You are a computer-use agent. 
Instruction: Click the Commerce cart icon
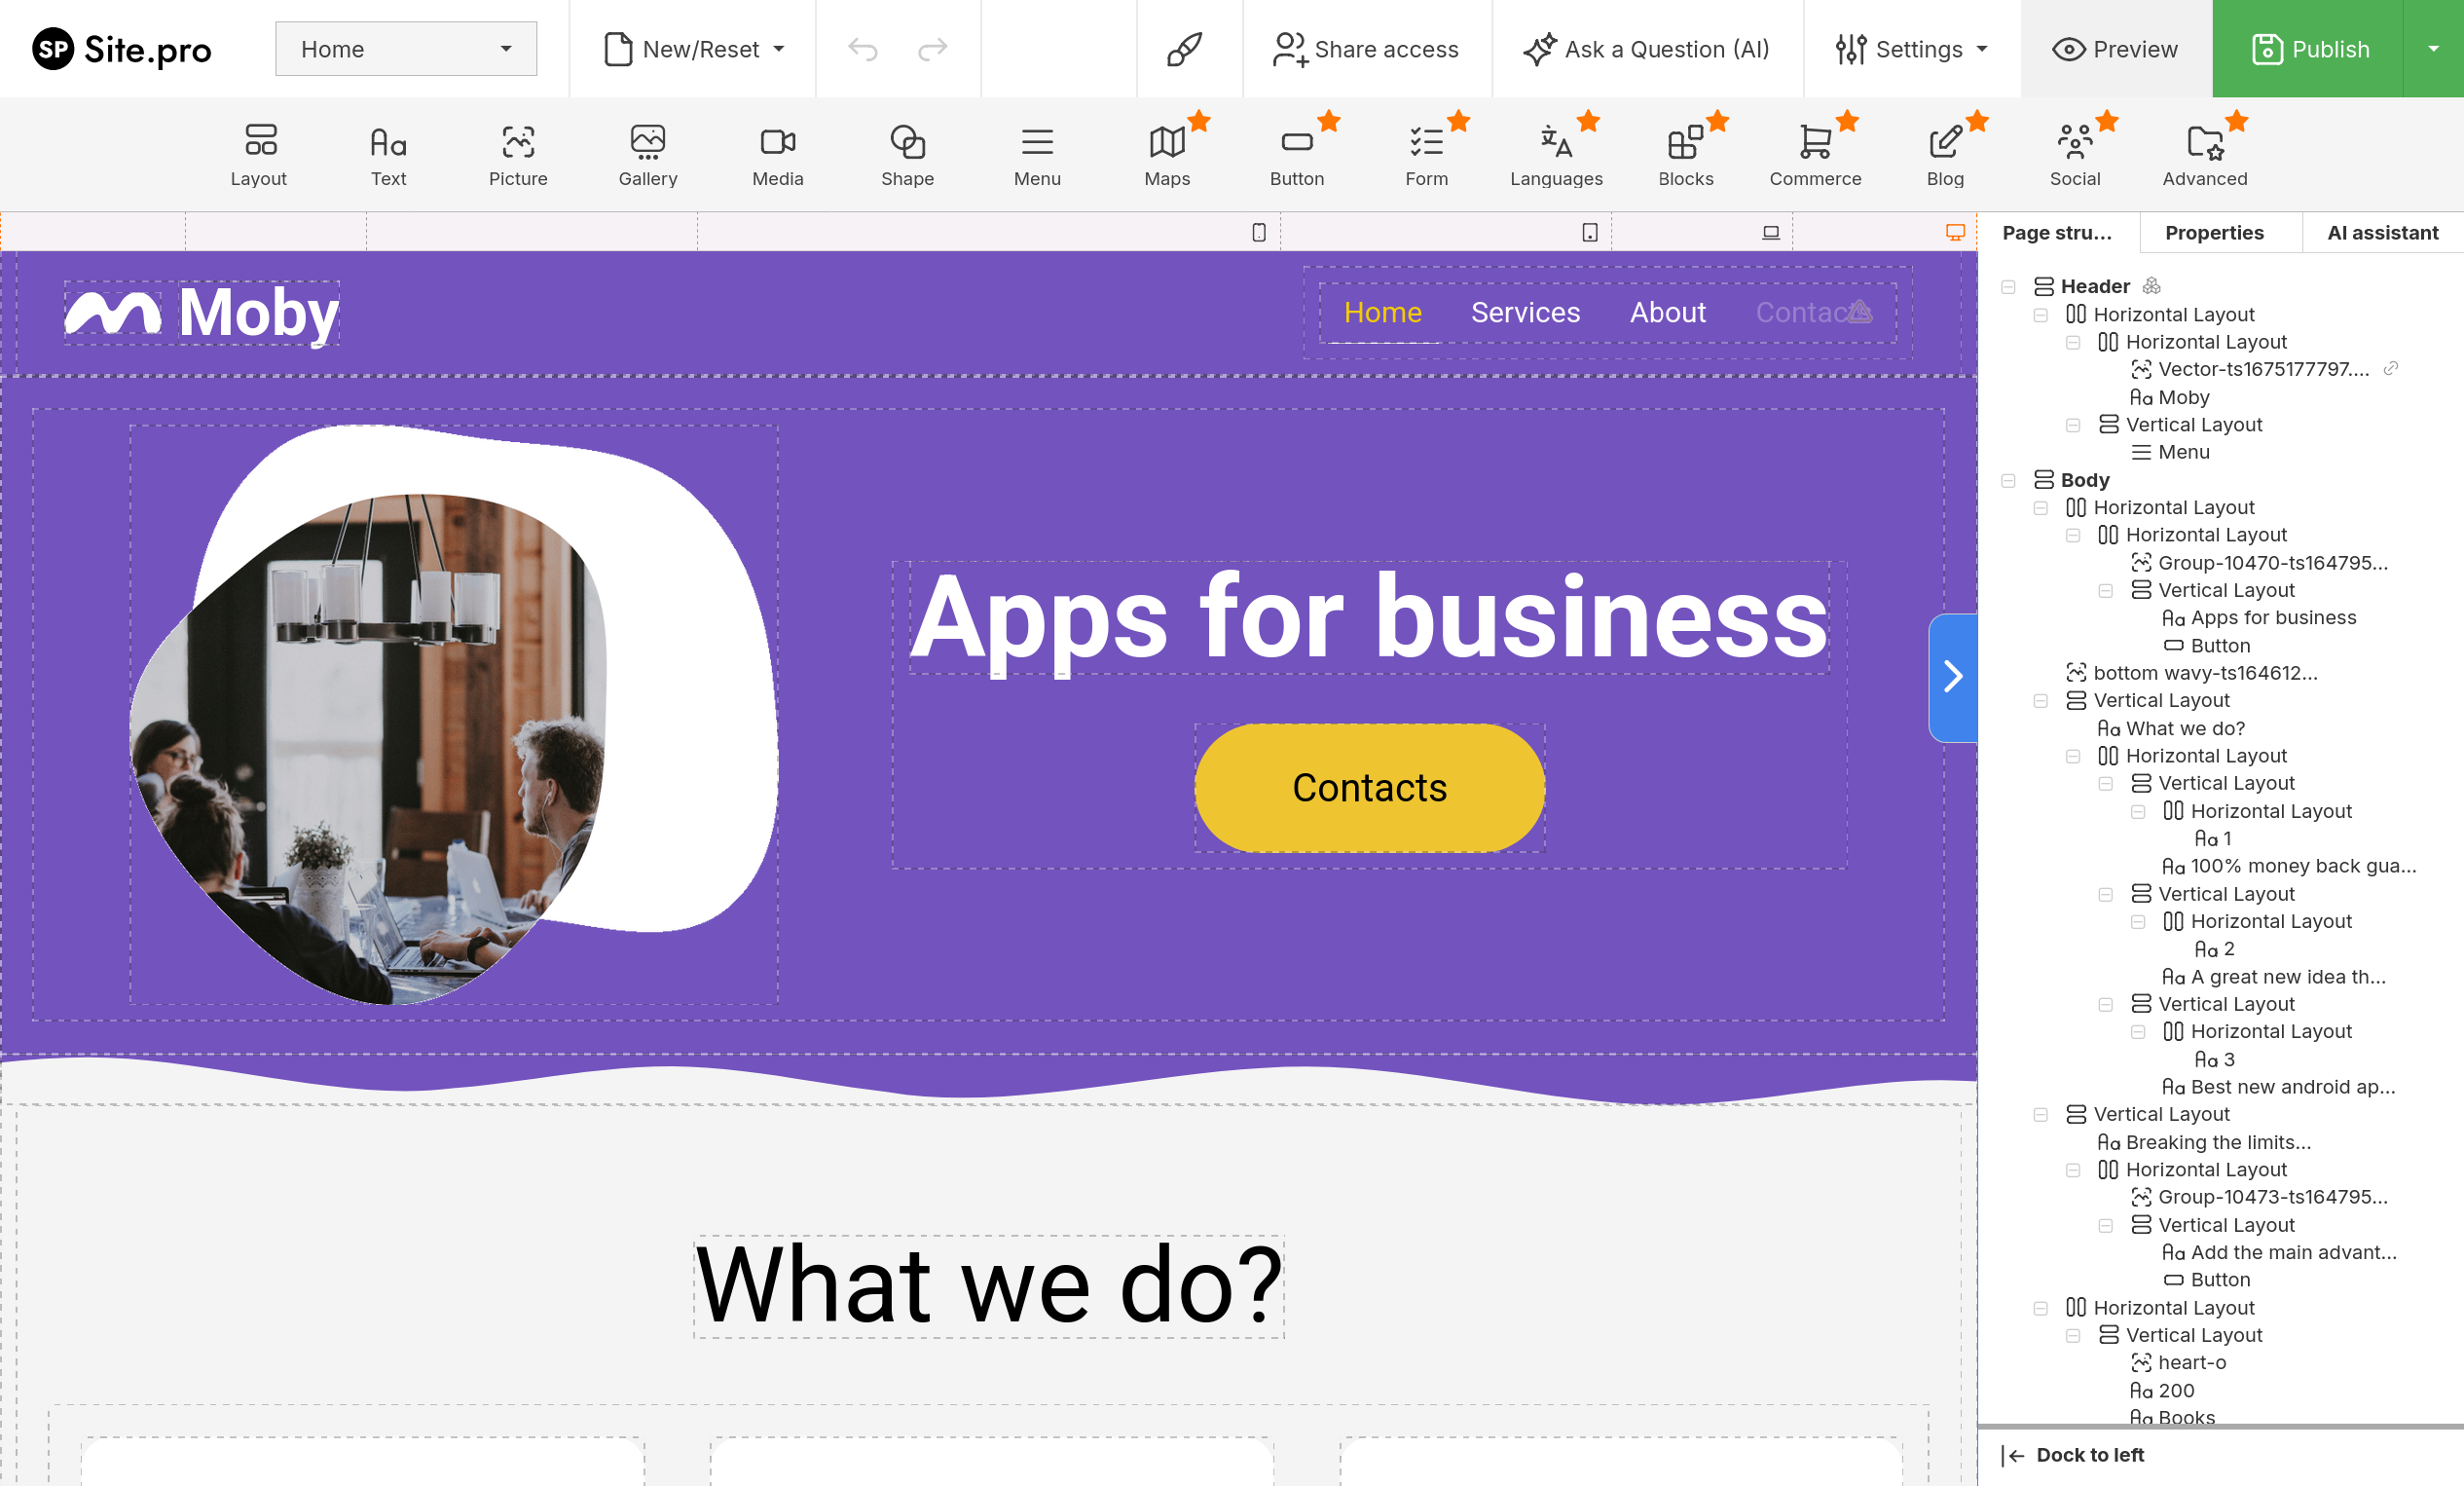[1814, 143]
